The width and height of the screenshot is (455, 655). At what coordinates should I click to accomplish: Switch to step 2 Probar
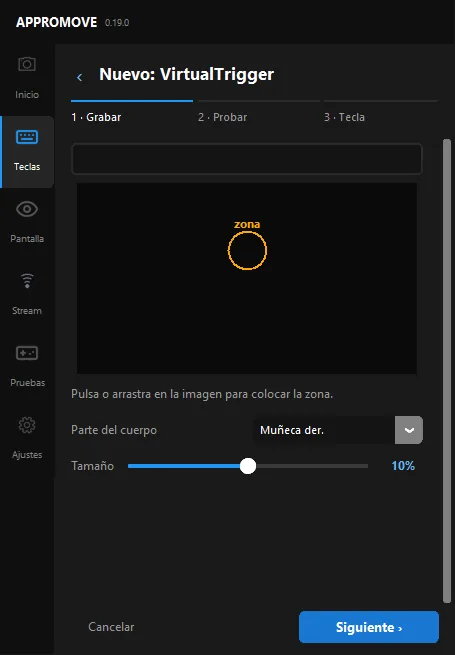pos(222,117)
